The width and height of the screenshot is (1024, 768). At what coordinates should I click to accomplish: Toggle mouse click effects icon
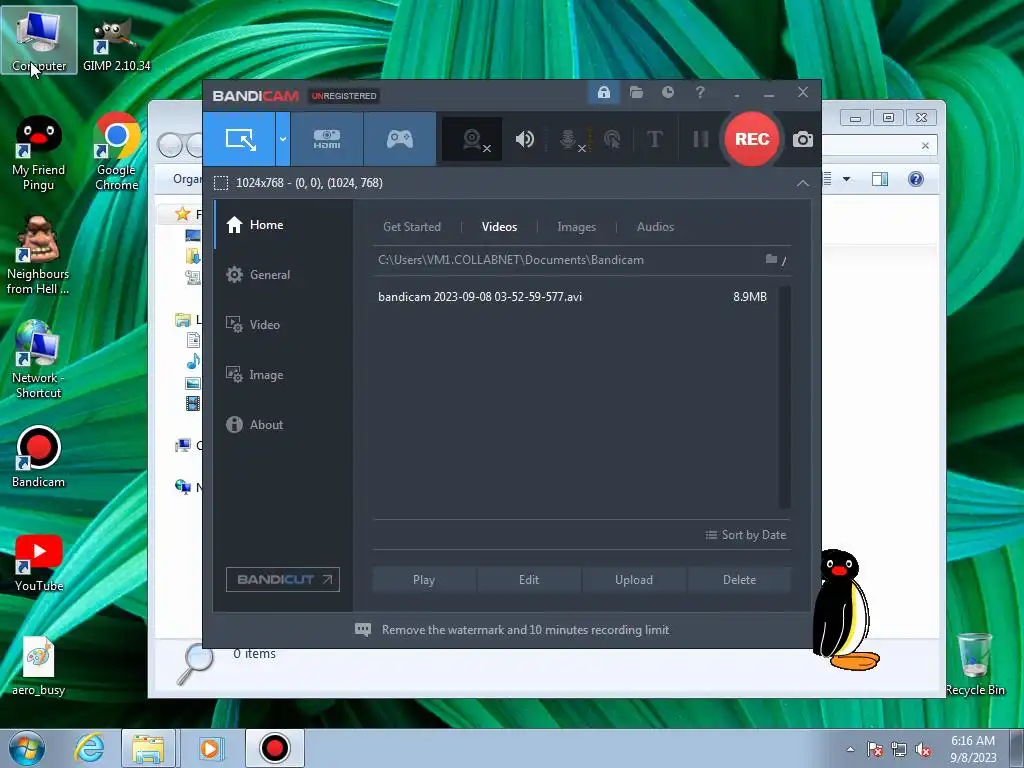click(x=612, y=139)
